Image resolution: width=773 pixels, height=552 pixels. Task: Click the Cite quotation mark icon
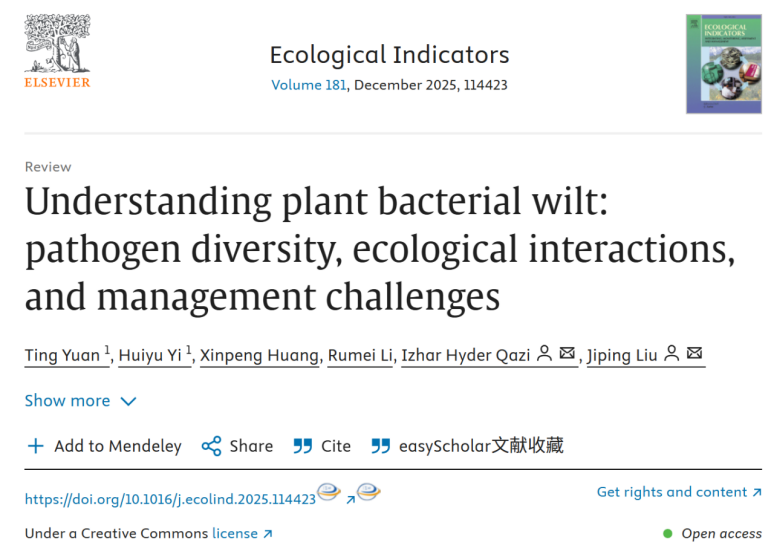coord(302,446)
